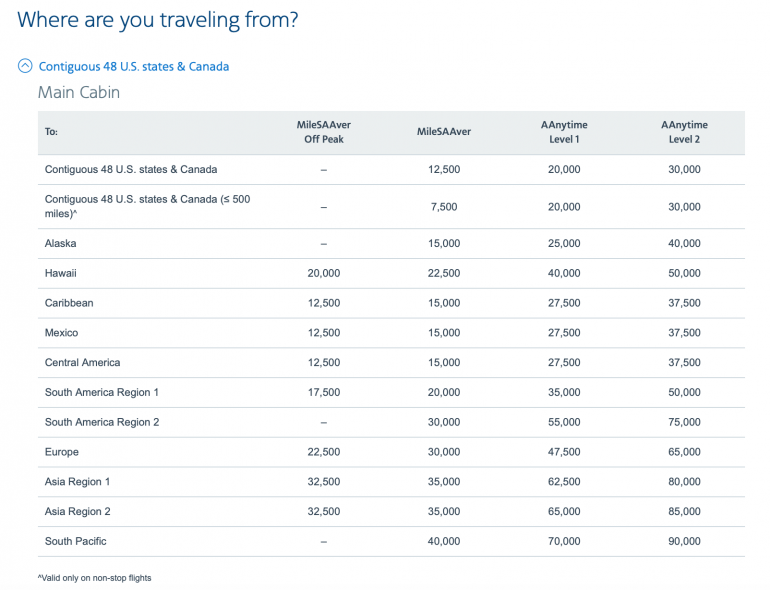Click the 7,500 MileSAAver value

443,207
